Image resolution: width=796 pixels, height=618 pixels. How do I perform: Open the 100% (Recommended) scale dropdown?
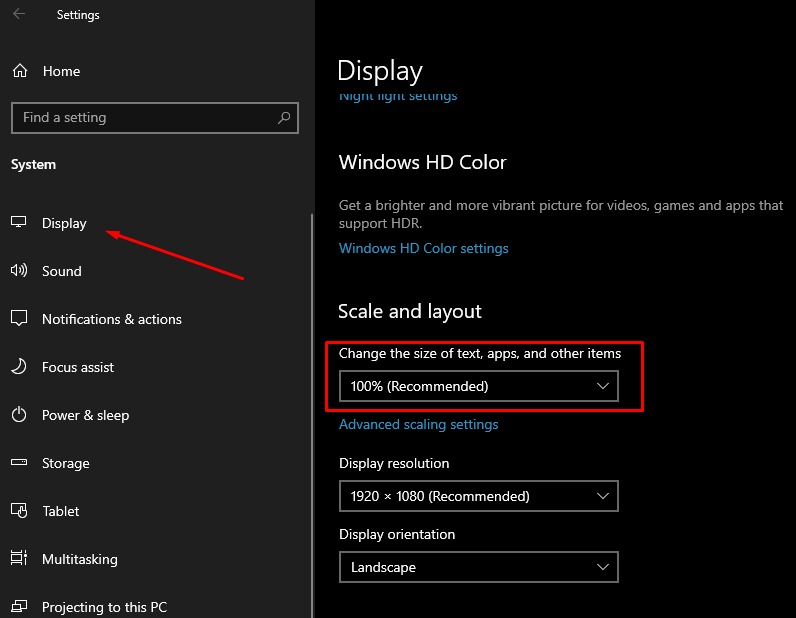[479, 386]
